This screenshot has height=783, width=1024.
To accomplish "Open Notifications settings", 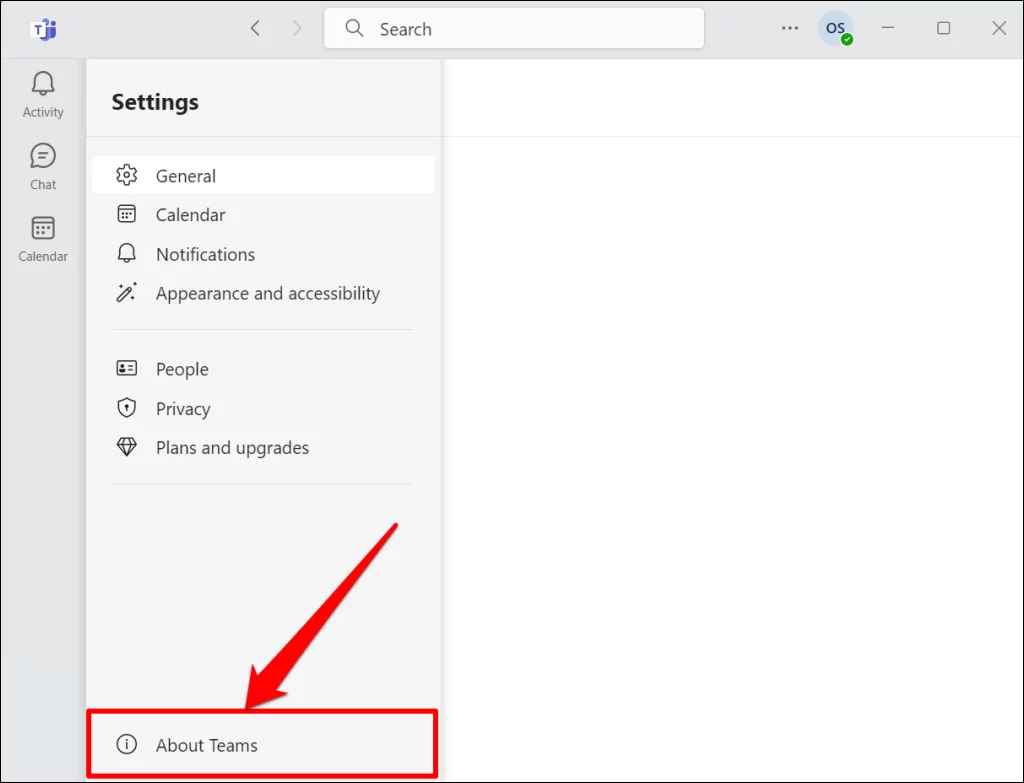I will (205, 254).
